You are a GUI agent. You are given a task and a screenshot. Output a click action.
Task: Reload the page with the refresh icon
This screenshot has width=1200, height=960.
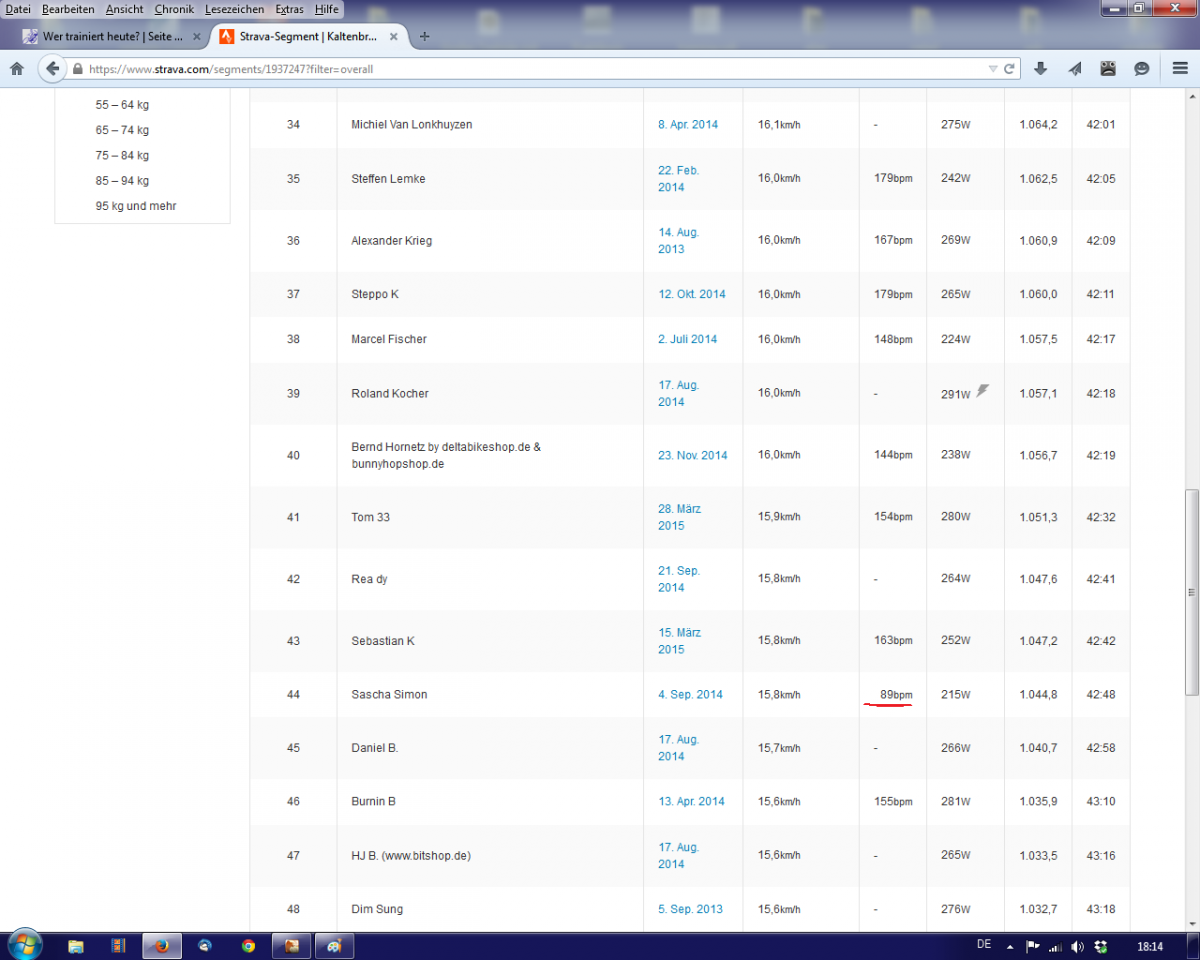pyautogui.click(x=1010, y=69)
